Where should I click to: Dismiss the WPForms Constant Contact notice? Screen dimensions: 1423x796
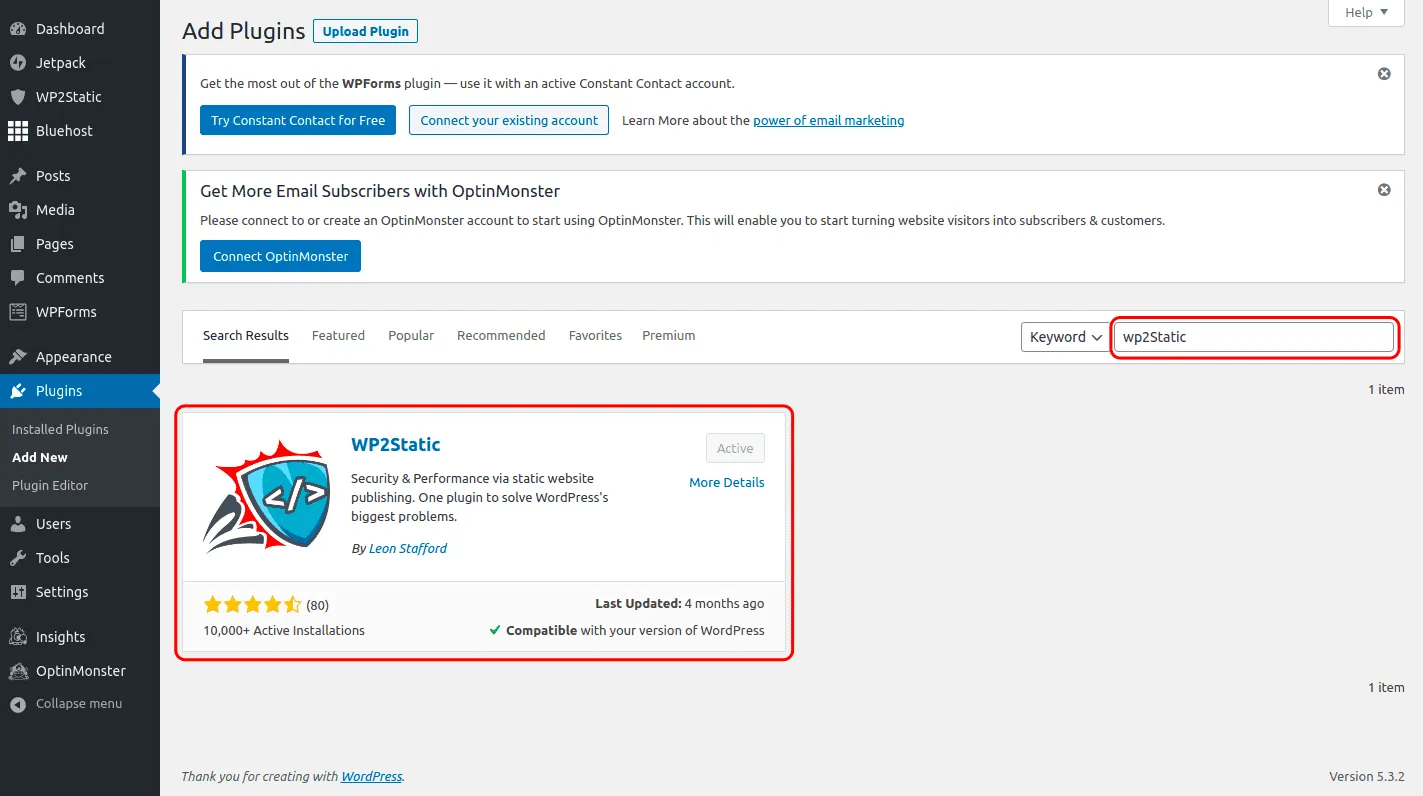1384,74
